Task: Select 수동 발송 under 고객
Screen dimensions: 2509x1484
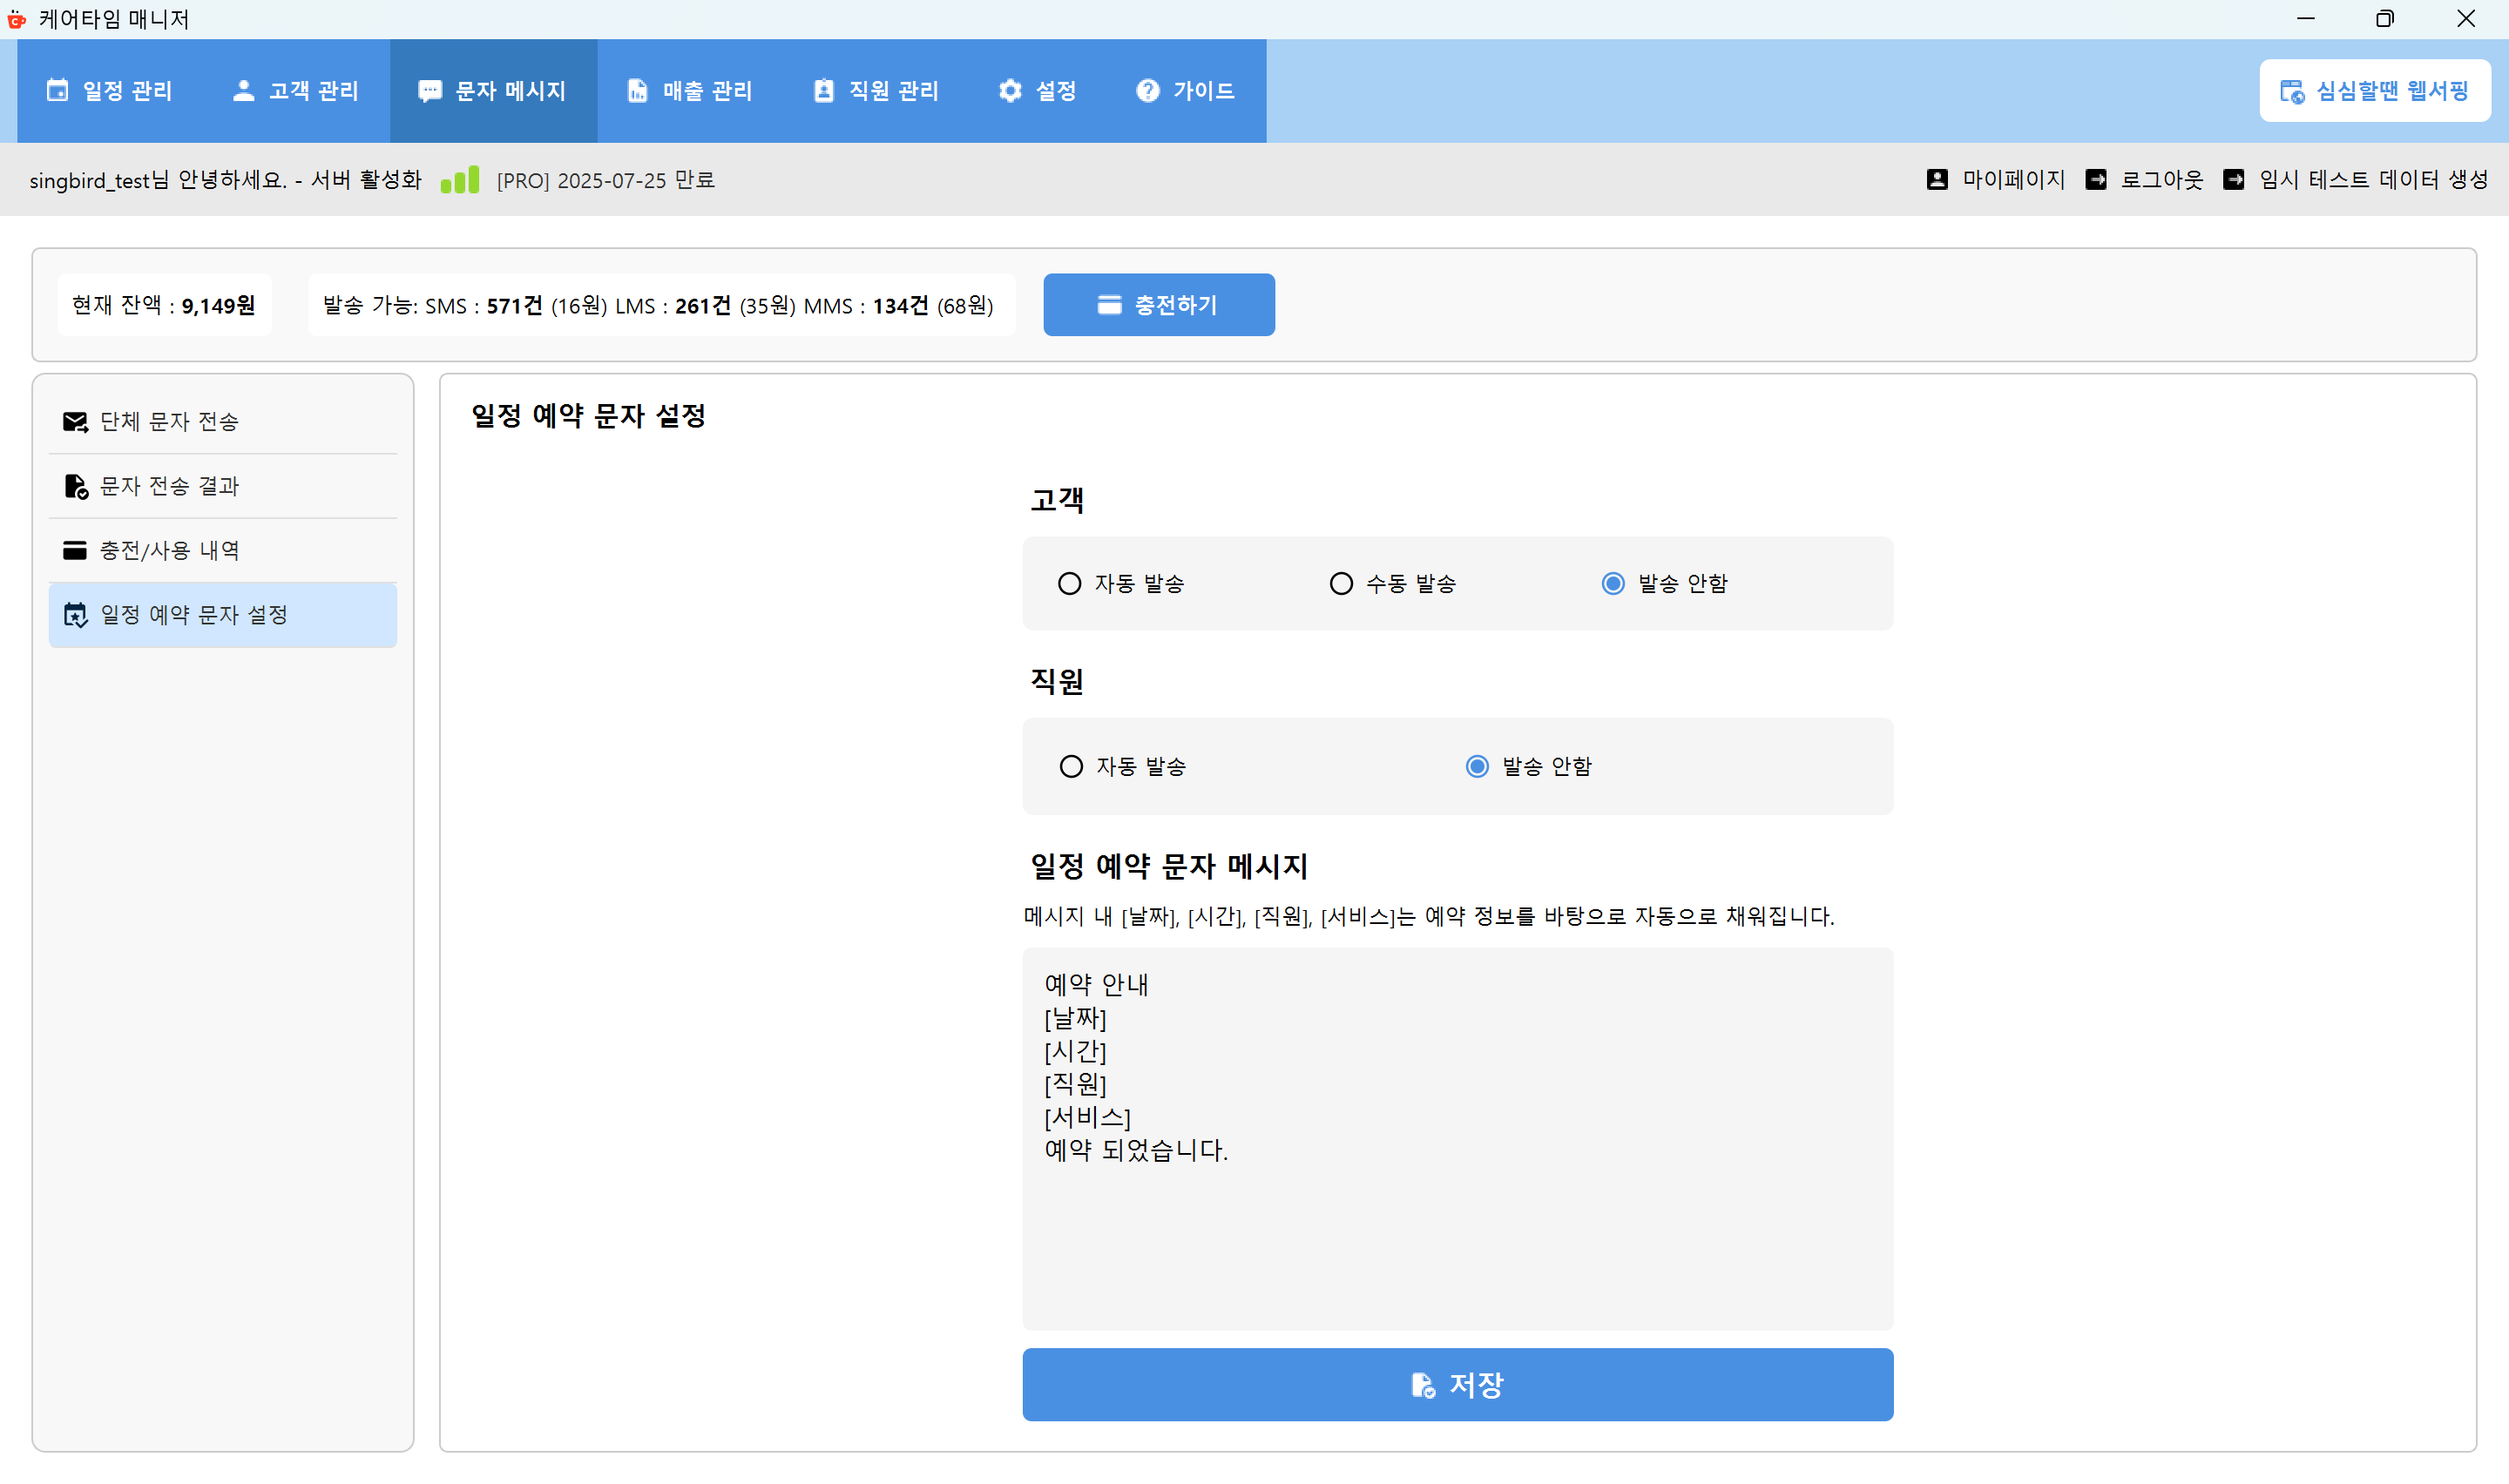Action: point(1341,583)
